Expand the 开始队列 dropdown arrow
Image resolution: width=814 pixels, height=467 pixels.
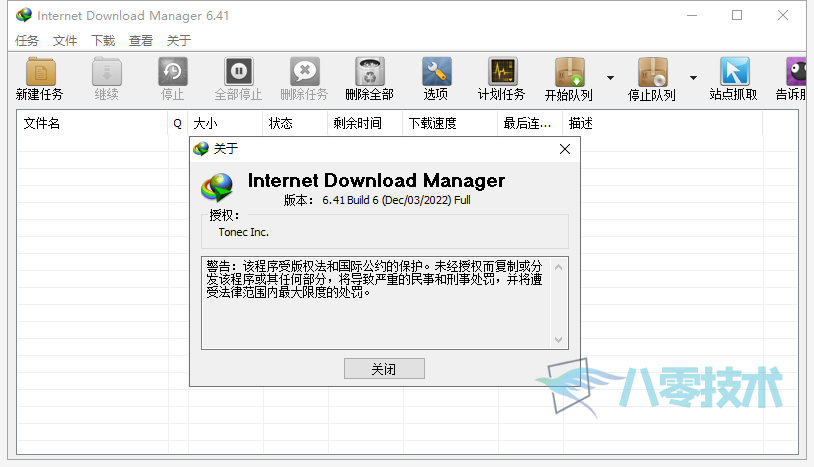pyautogui.click(x=610, y=78)
